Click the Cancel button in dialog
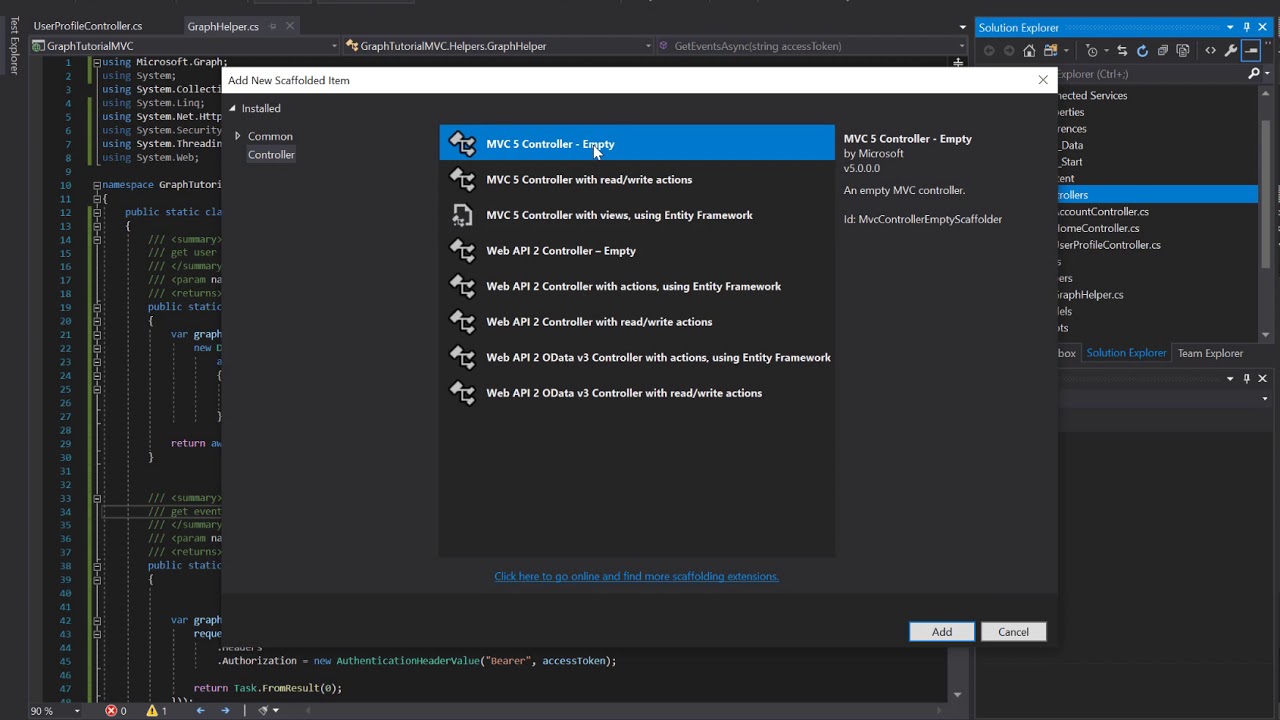This screenshot has height=720, width=1280. pyautogui.click(x=1013, y=631)
